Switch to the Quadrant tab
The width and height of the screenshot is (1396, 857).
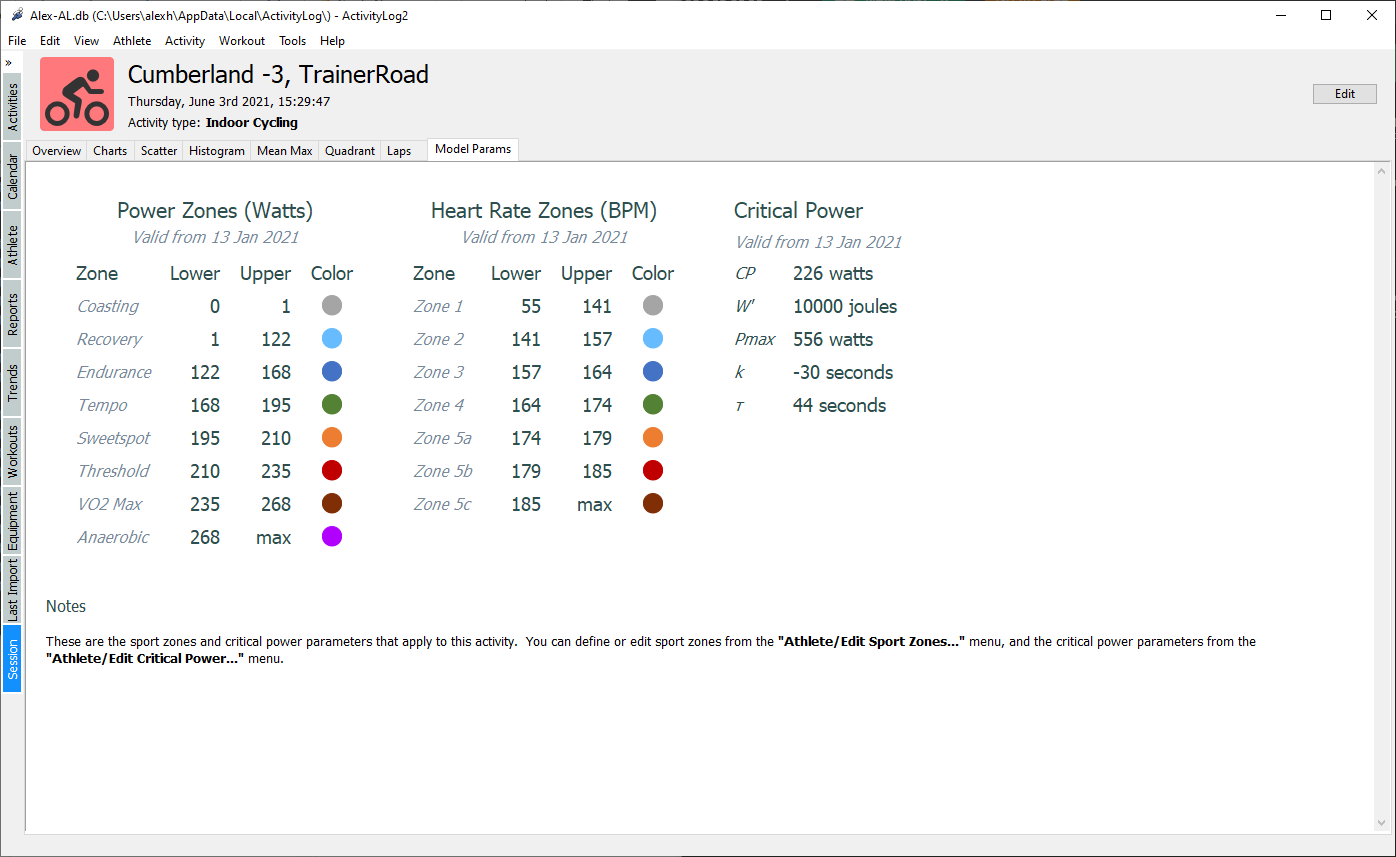tap(350, 151)
